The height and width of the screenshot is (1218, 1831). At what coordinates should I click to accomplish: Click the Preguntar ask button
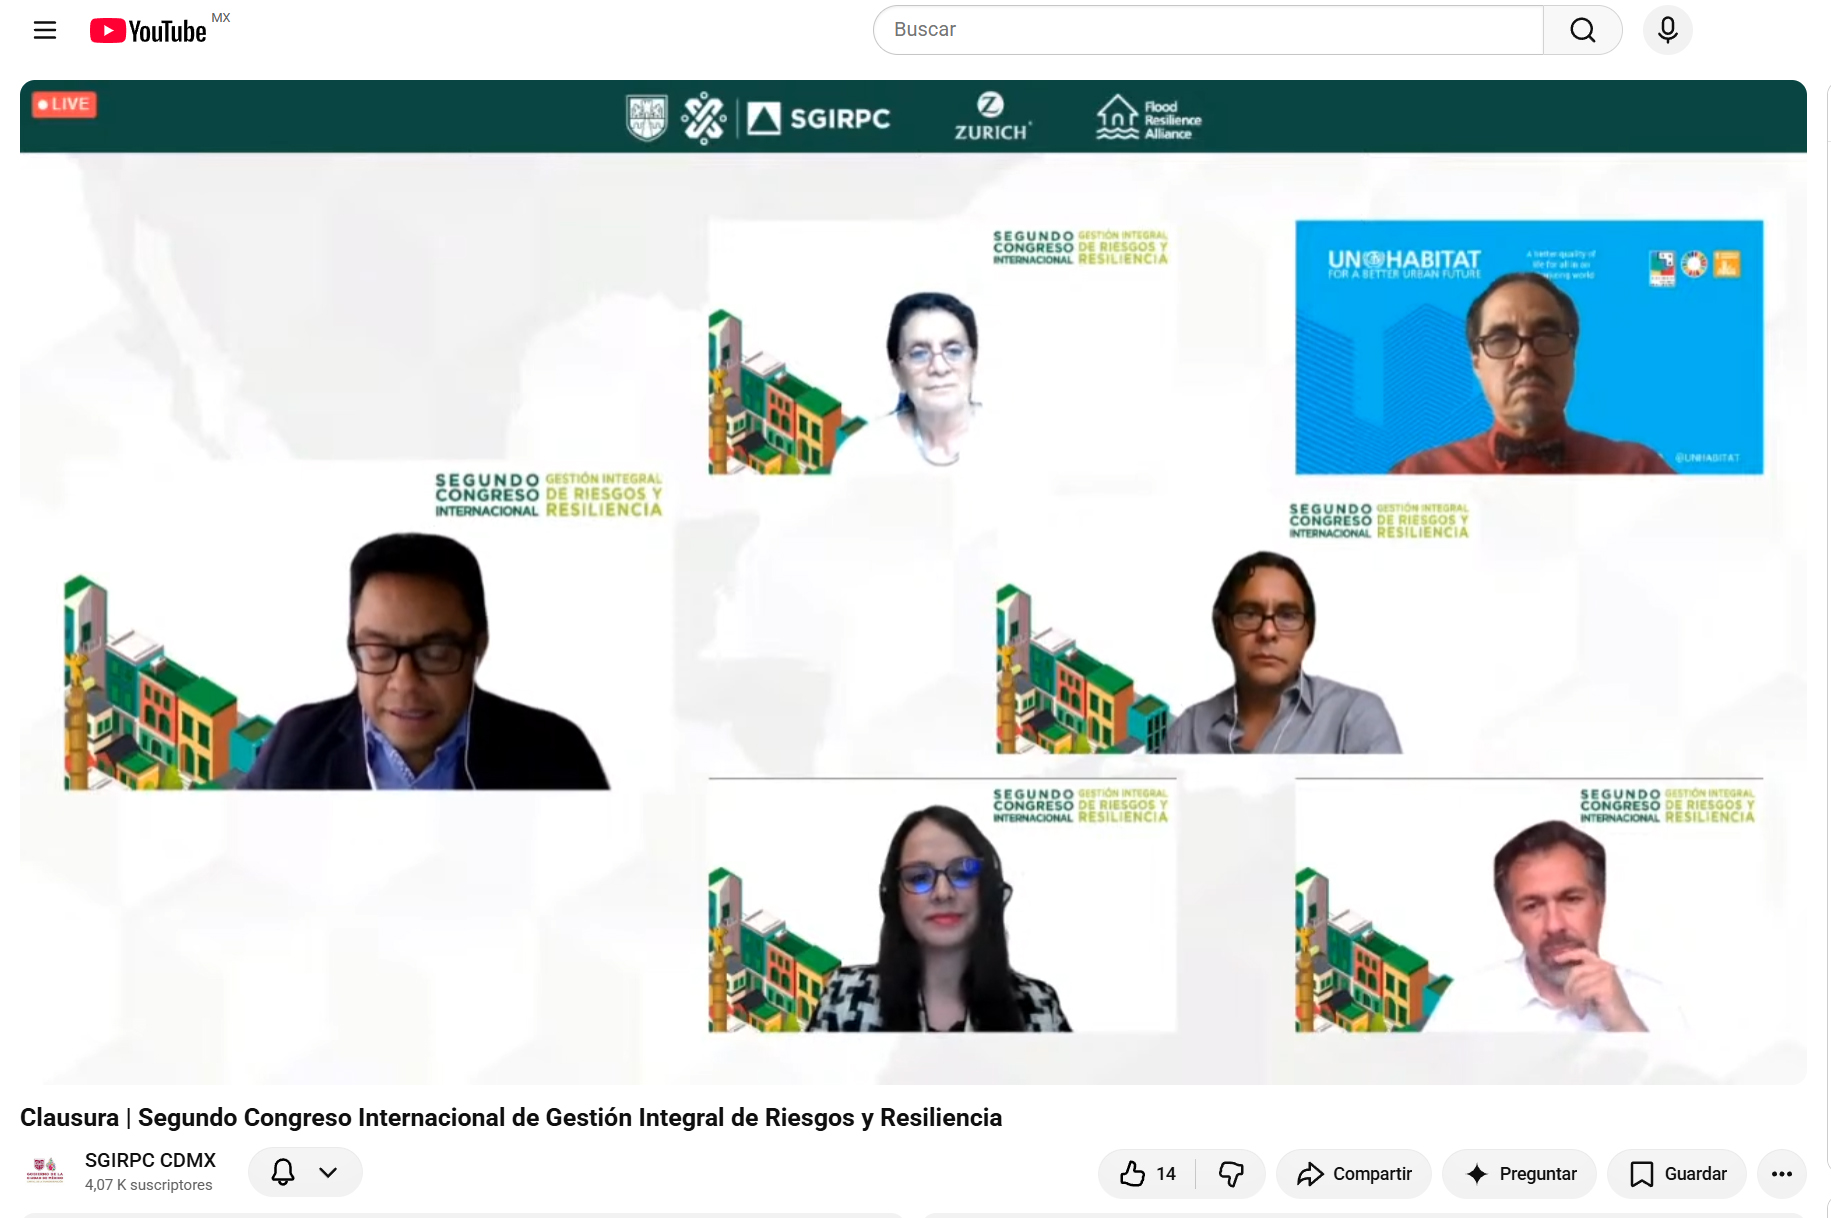pos(1520,1174)
